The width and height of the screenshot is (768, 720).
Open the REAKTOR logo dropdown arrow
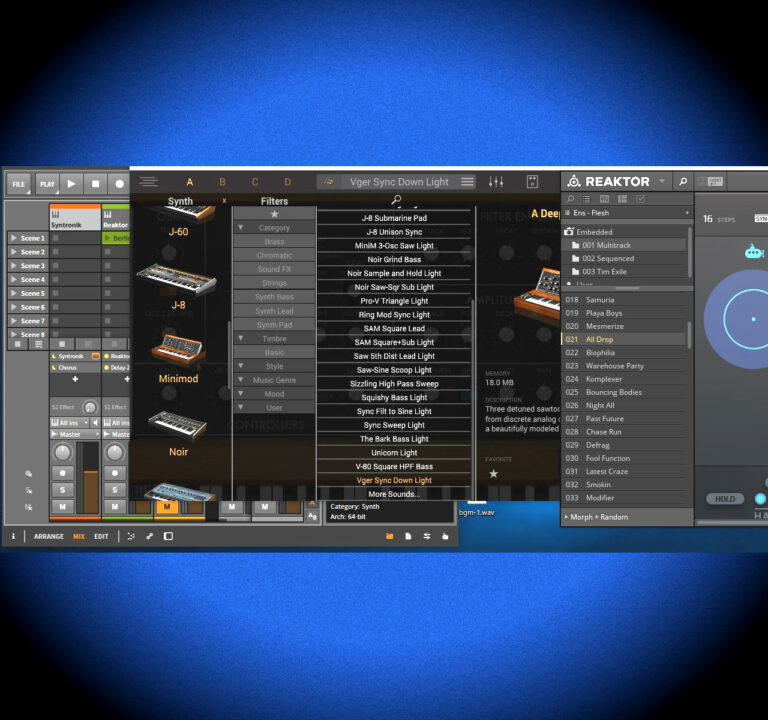662,181
